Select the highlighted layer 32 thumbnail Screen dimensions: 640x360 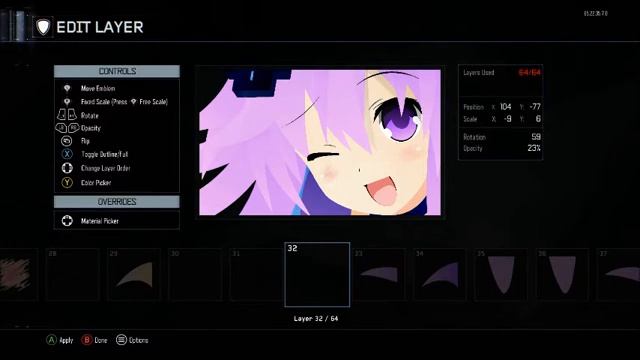[317, 274]
